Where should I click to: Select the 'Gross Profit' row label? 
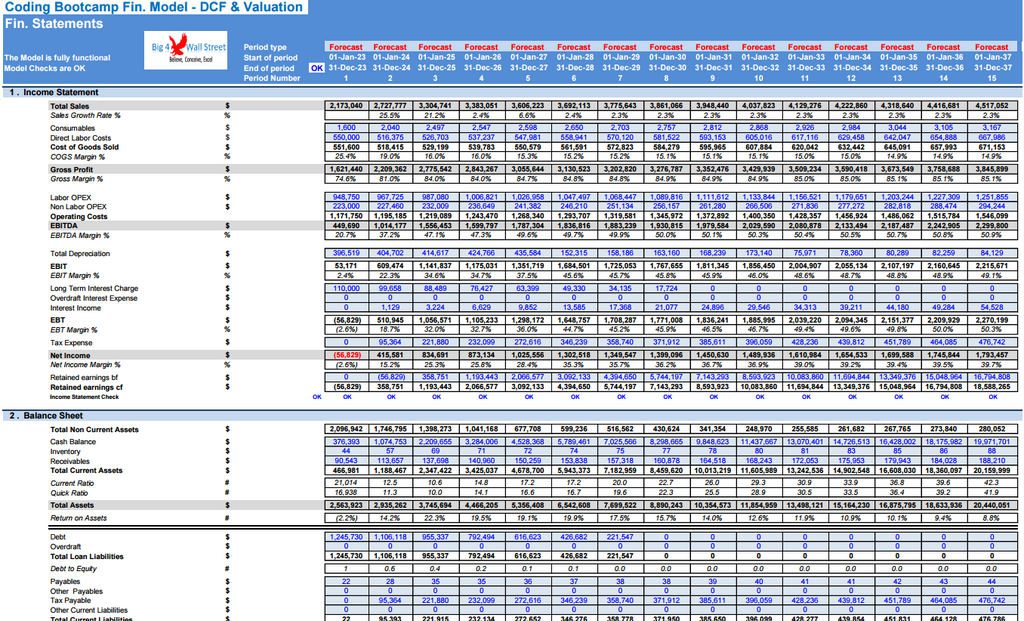pyautogui.click(x=71, y=169)
